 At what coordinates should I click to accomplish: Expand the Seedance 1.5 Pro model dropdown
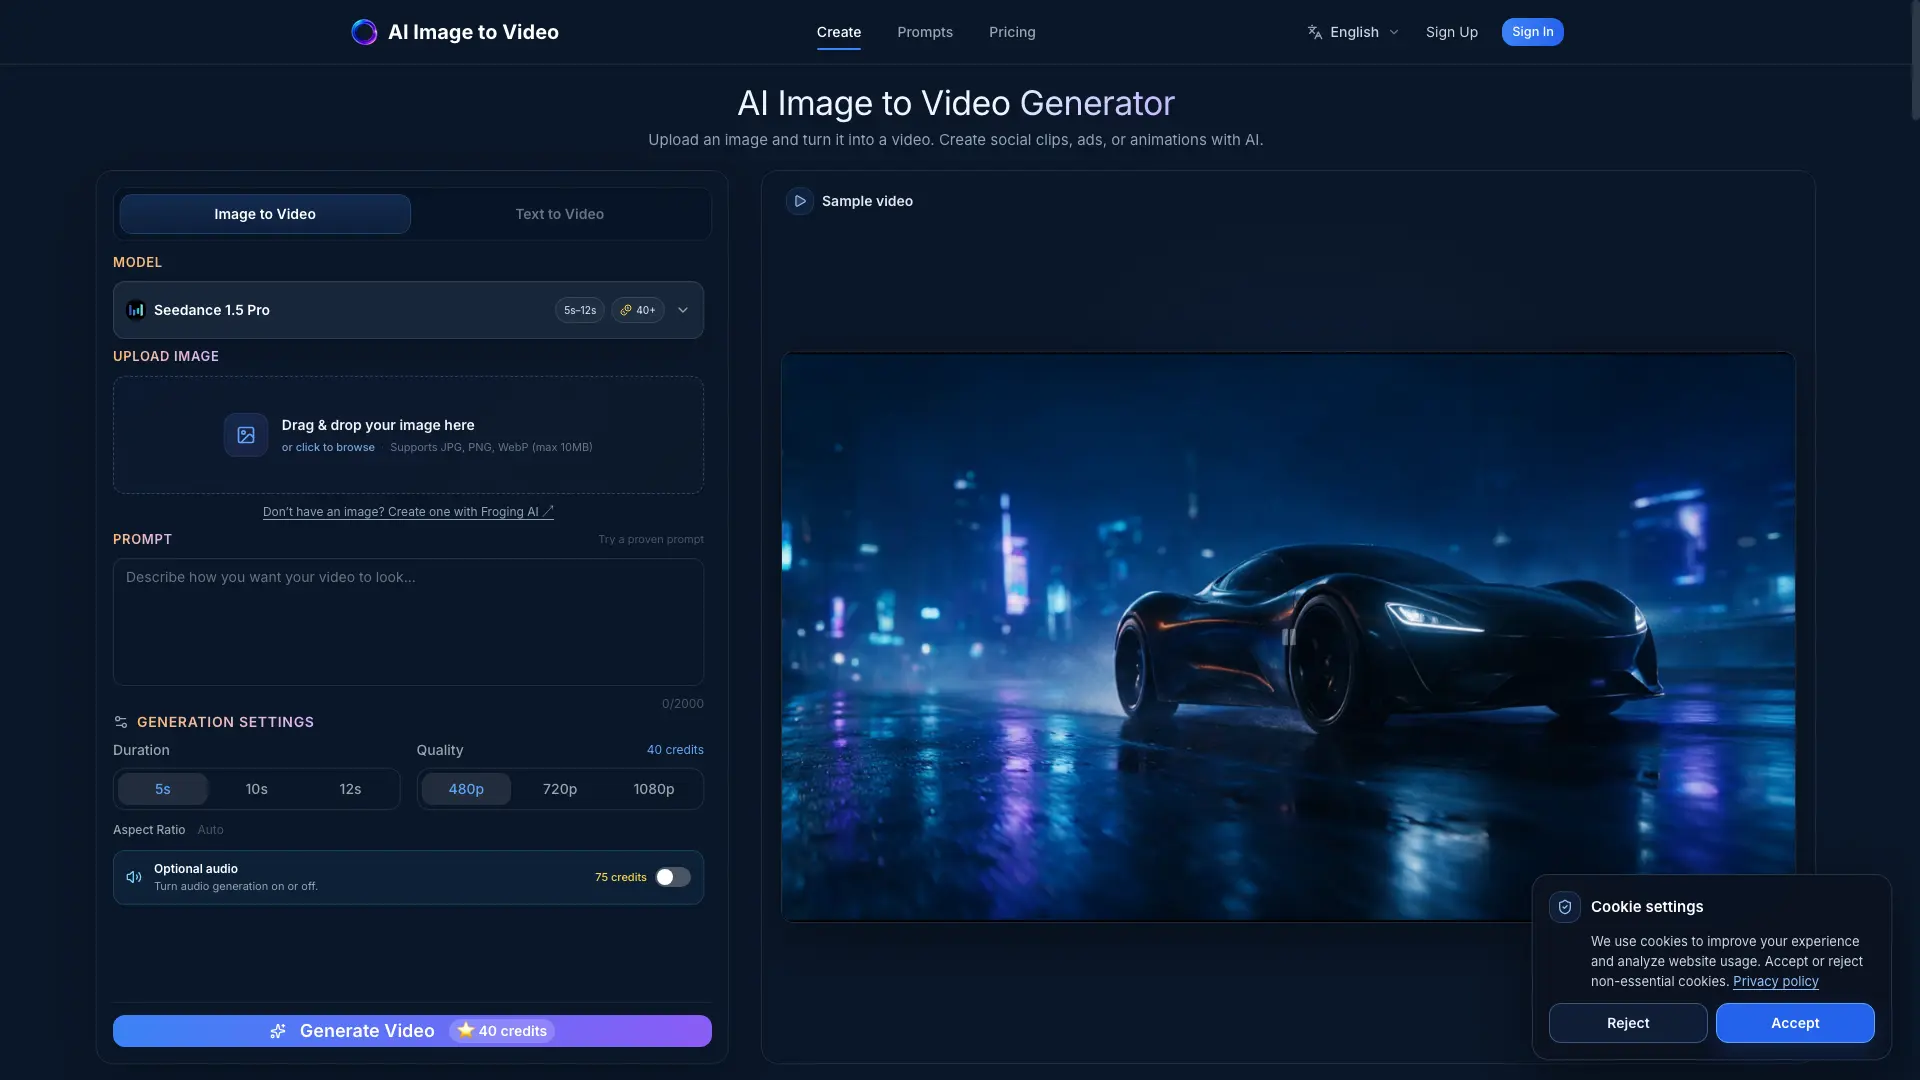(x=408, y=310)
